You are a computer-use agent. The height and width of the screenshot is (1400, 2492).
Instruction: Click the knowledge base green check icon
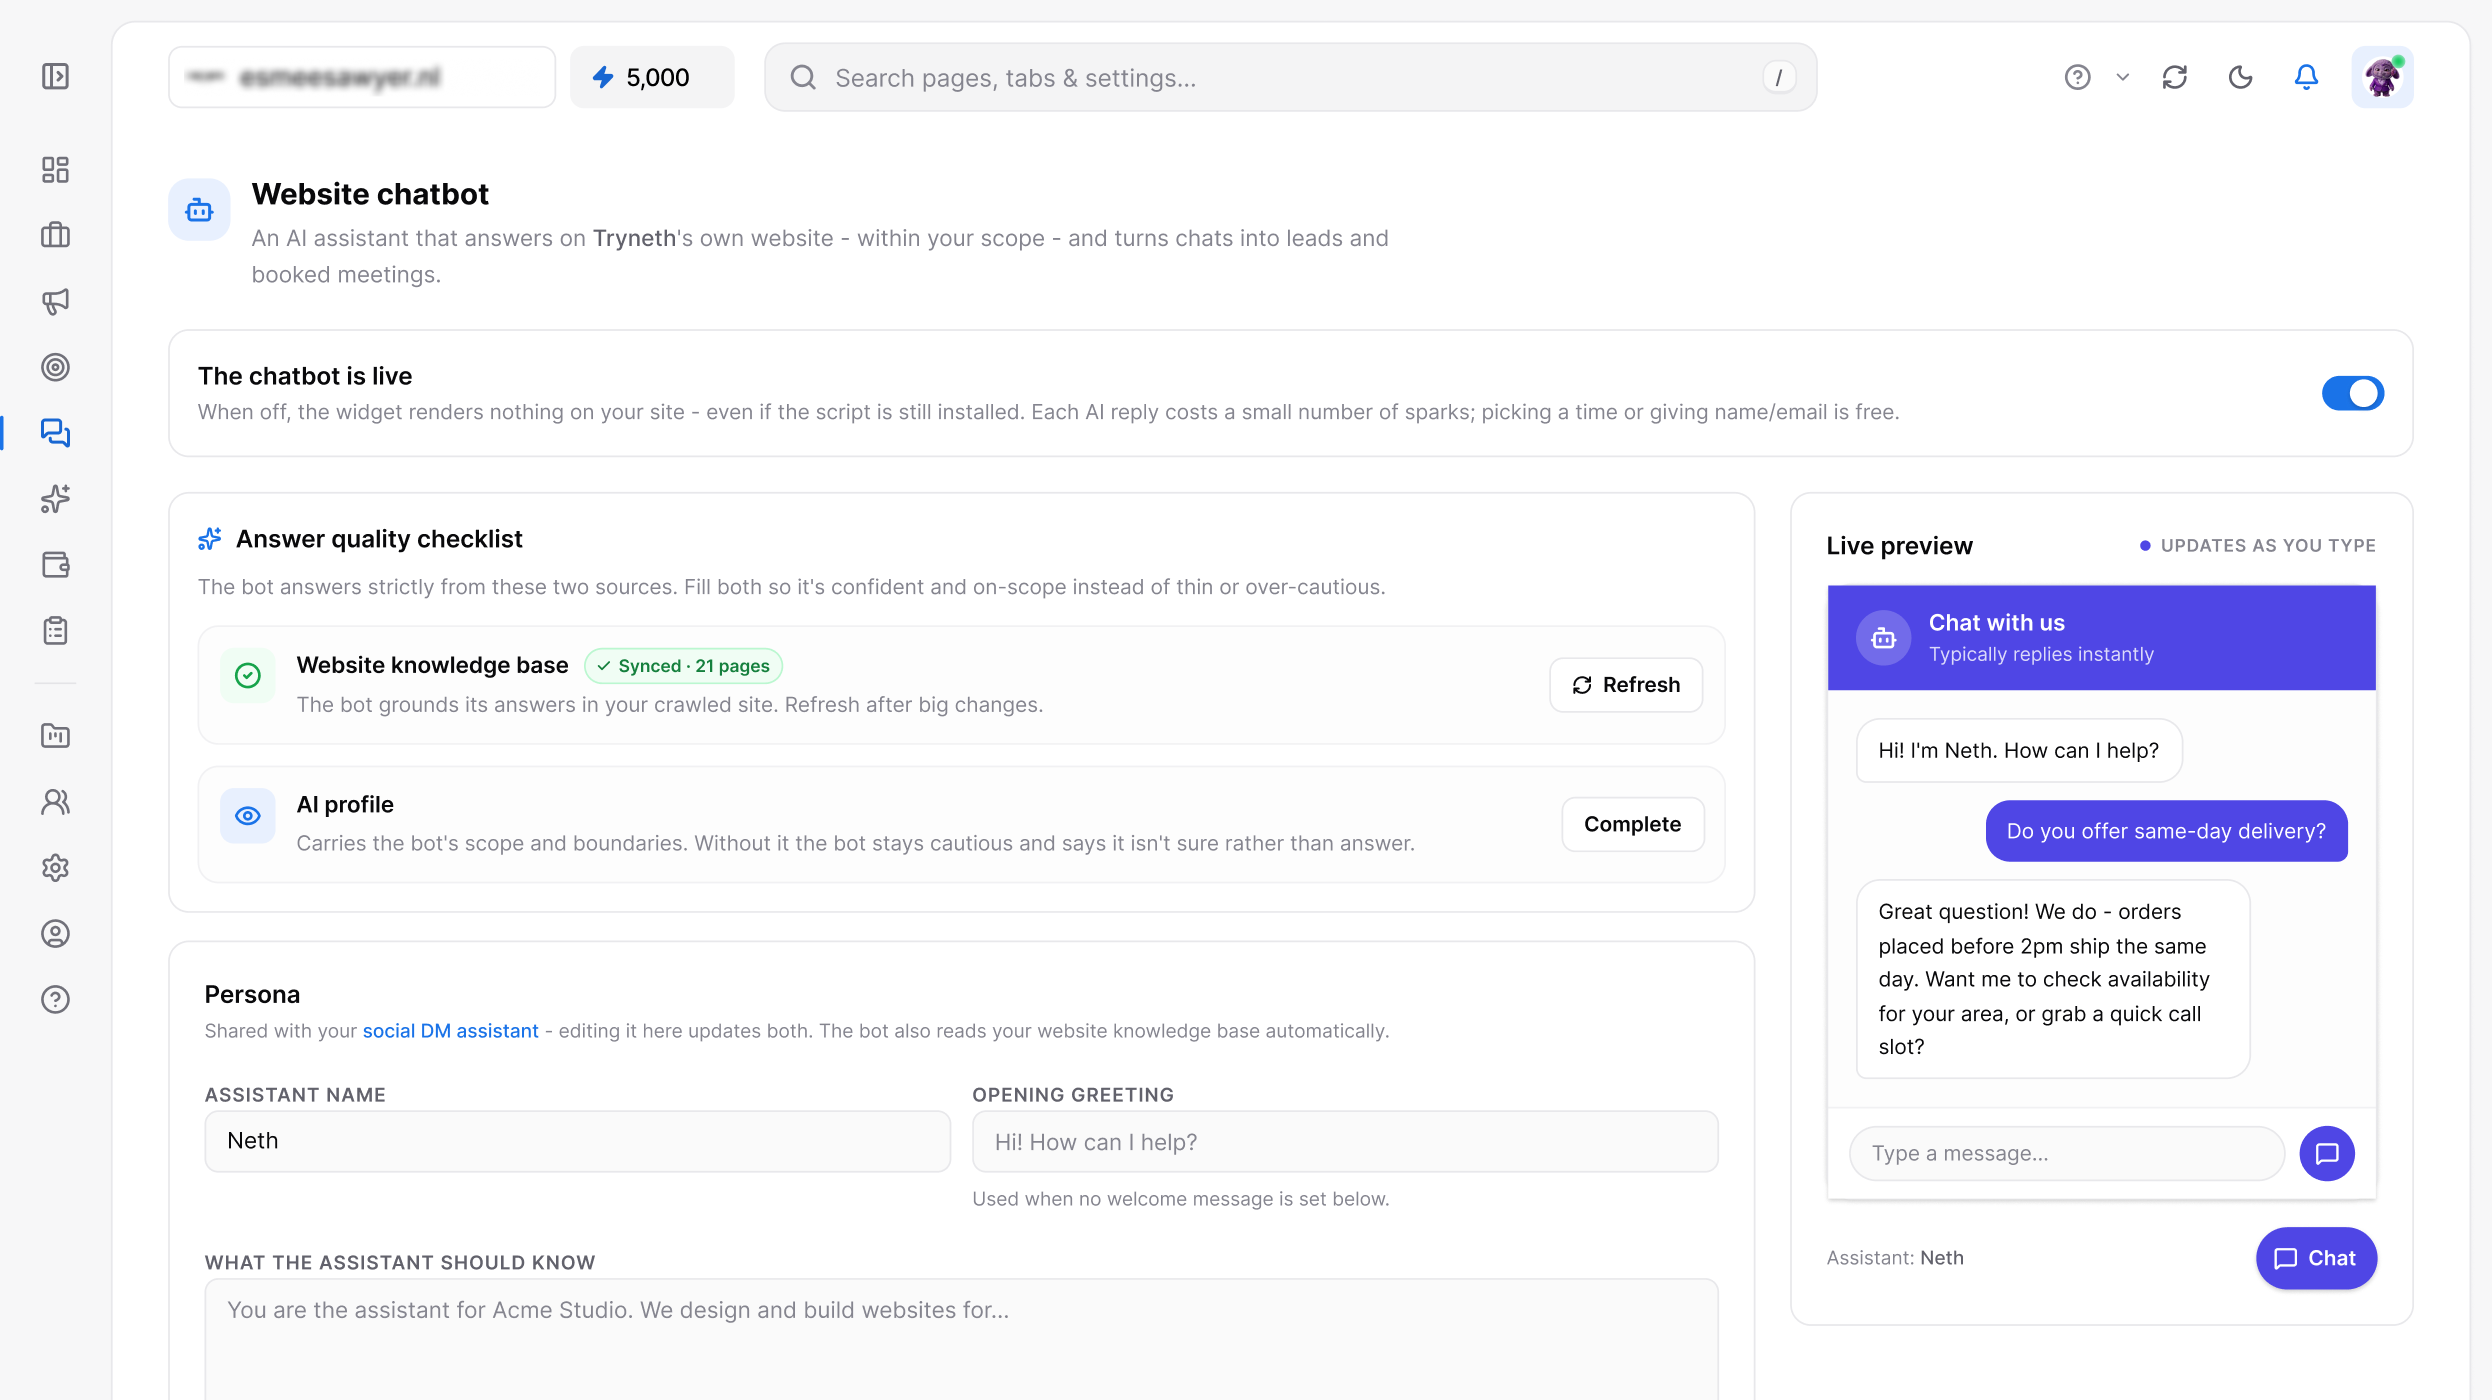pos(247,676)
